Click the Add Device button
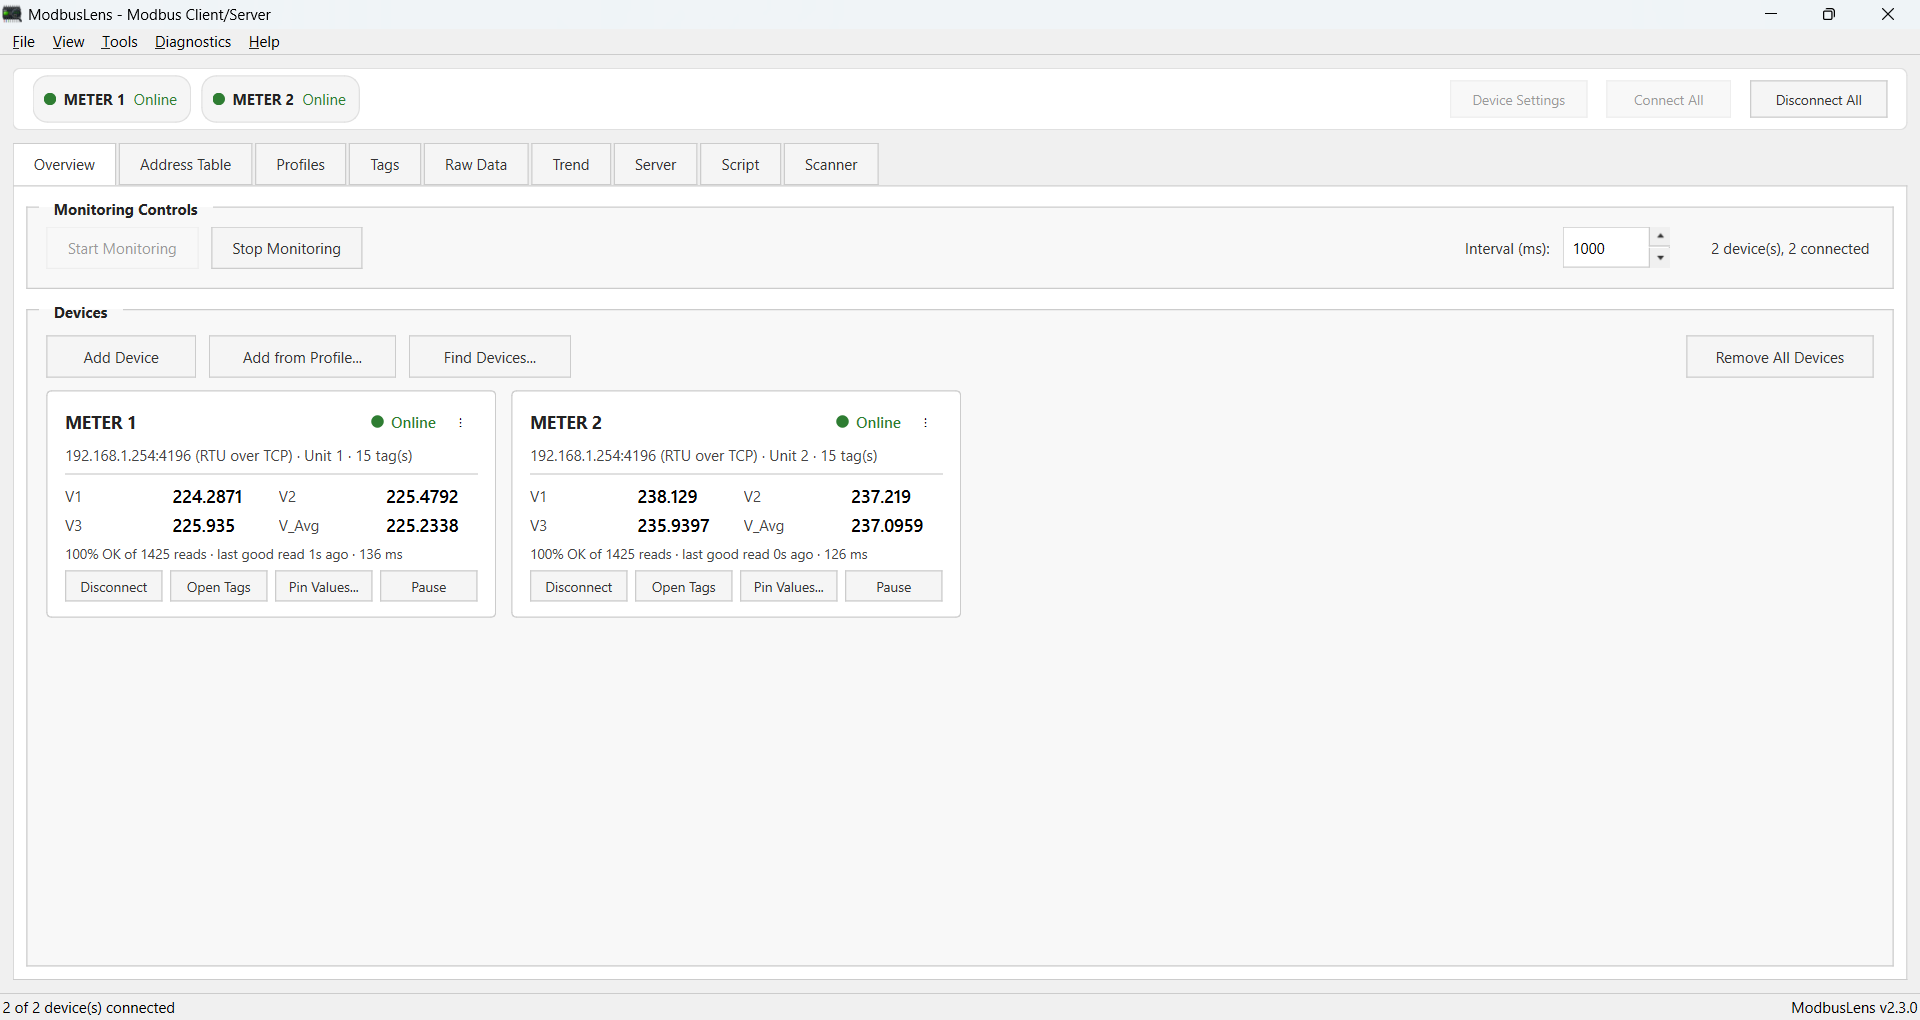This screenshot has height=1020, width=1920. 121,357
